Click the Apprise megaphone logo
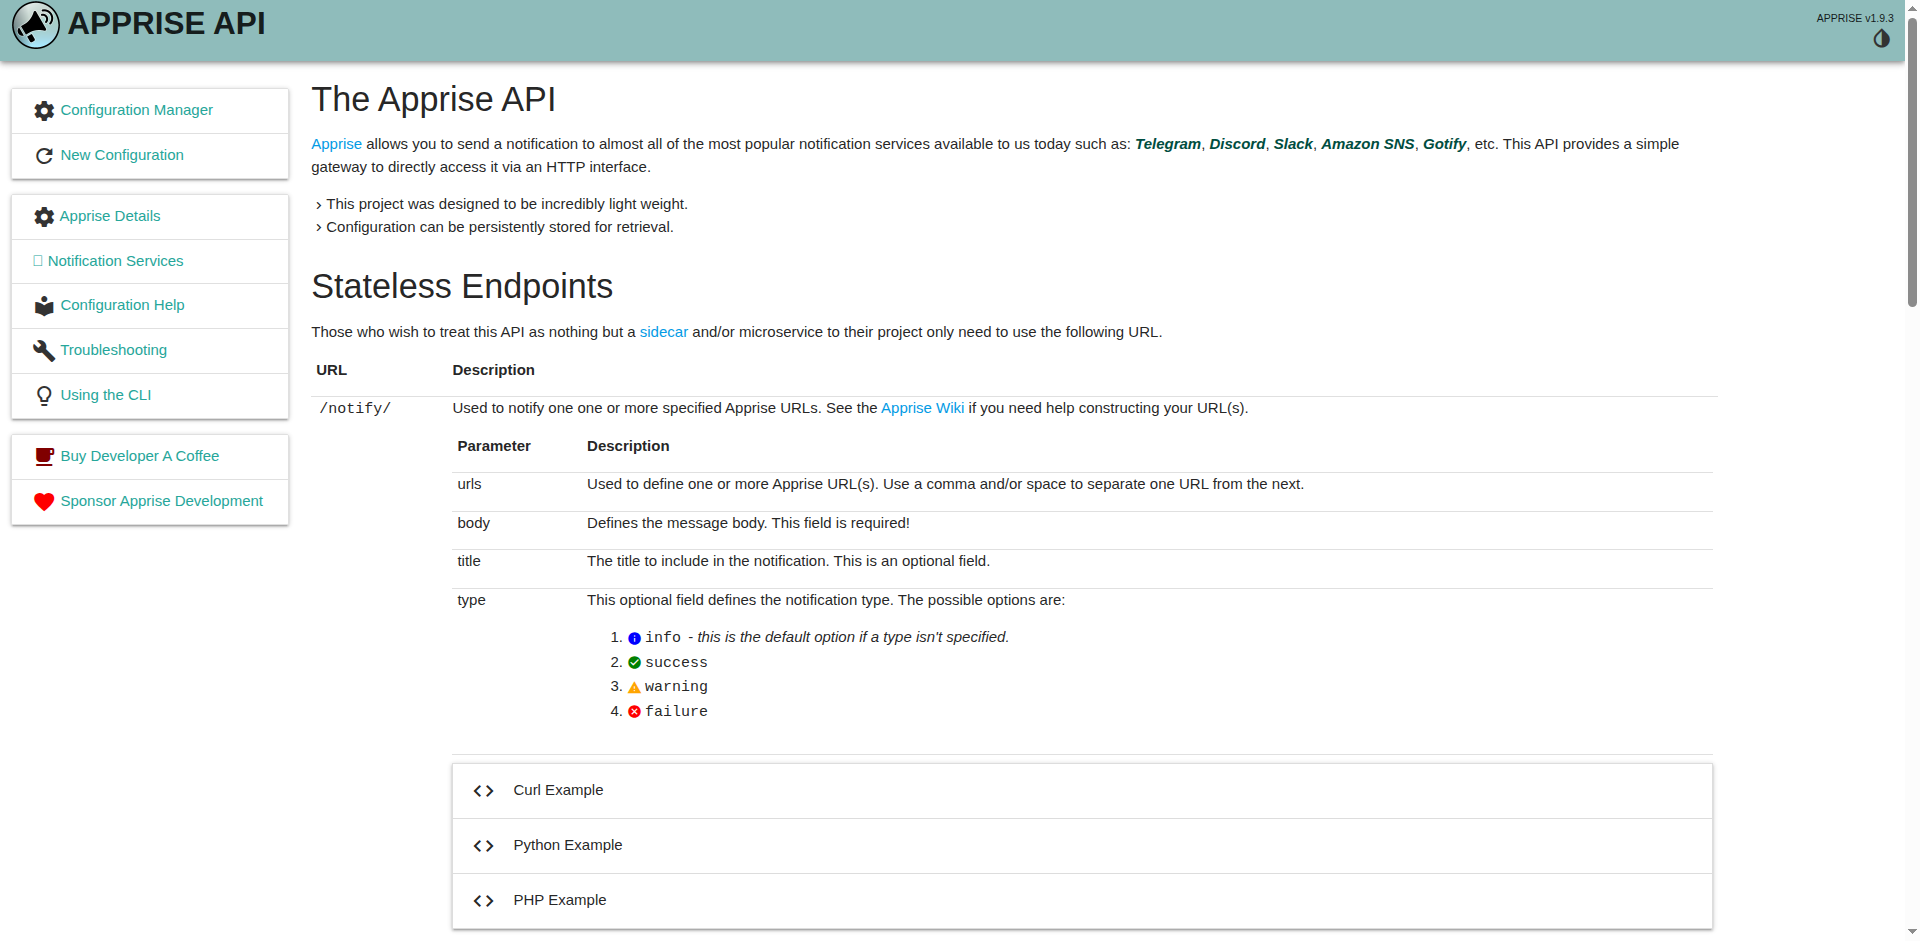The width and height of the screenshot is (1920, 941). click(x=36, y=24)
